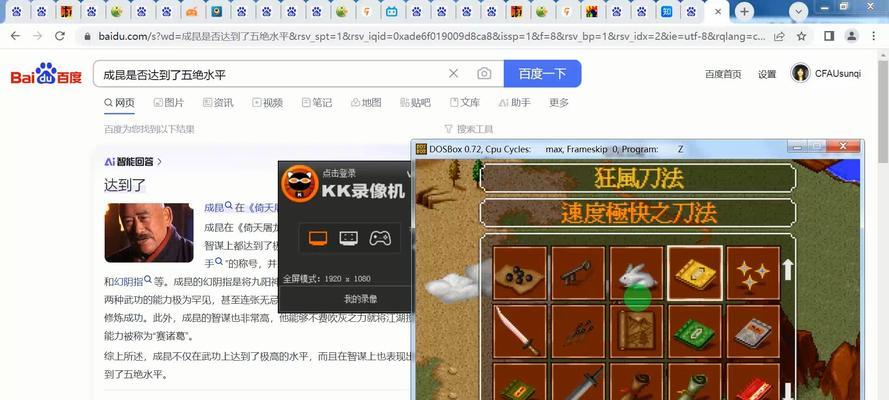Open the AI 助手 tab
889x400 pixels.
(515, 103)
